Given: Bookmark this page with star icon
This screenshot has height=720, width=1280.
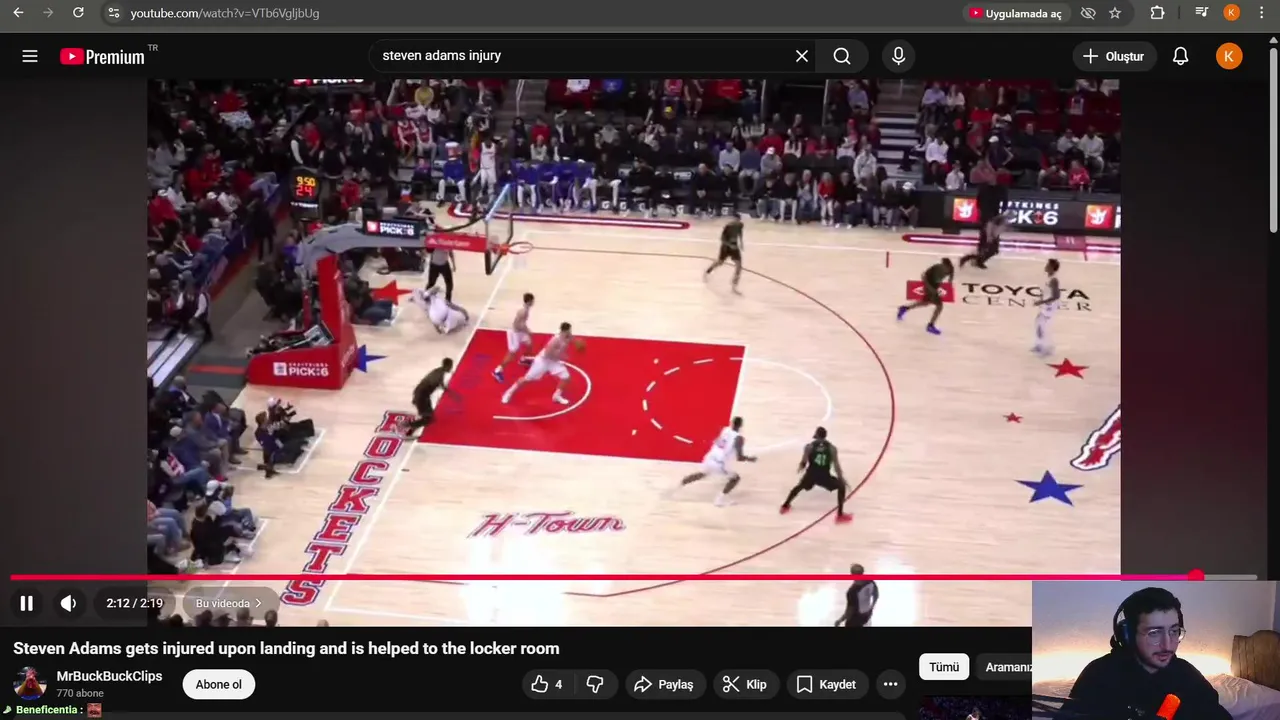Looking at the screenshot, I should coord(1115,13).
